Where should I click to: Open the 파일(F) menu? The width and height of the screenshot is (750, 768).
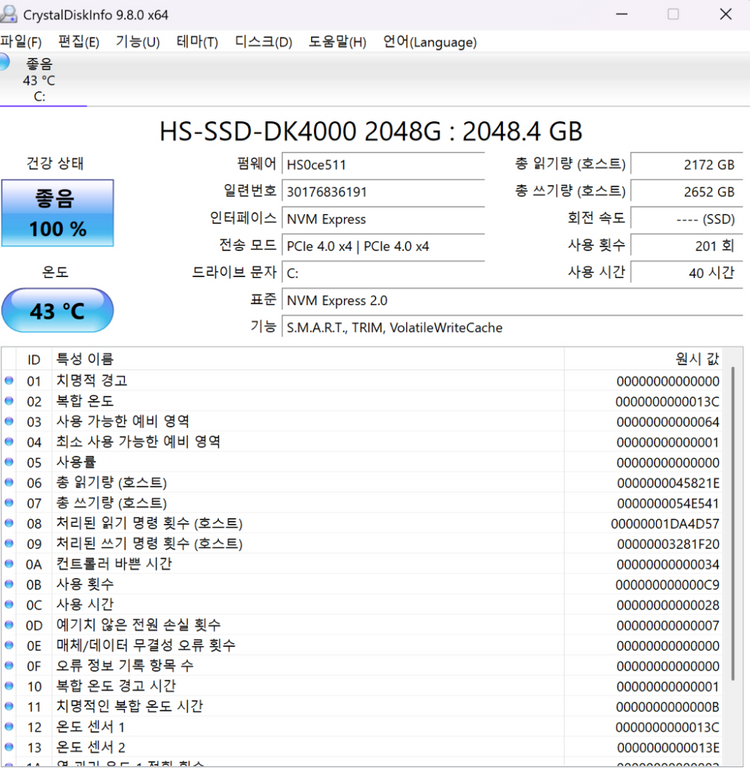21,42
